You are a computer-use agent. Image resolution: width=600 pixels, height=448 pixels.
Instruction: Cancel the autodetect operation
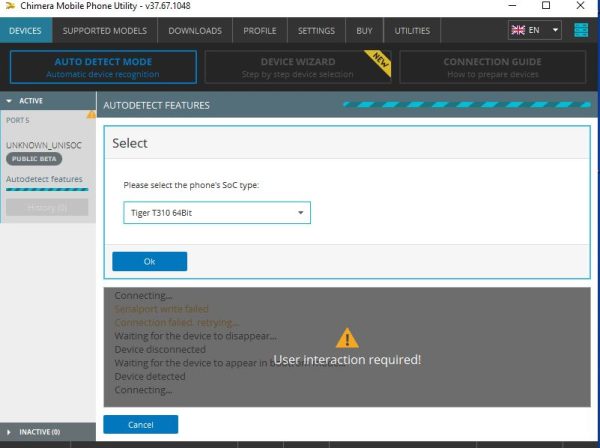click(x=140, y=425)
